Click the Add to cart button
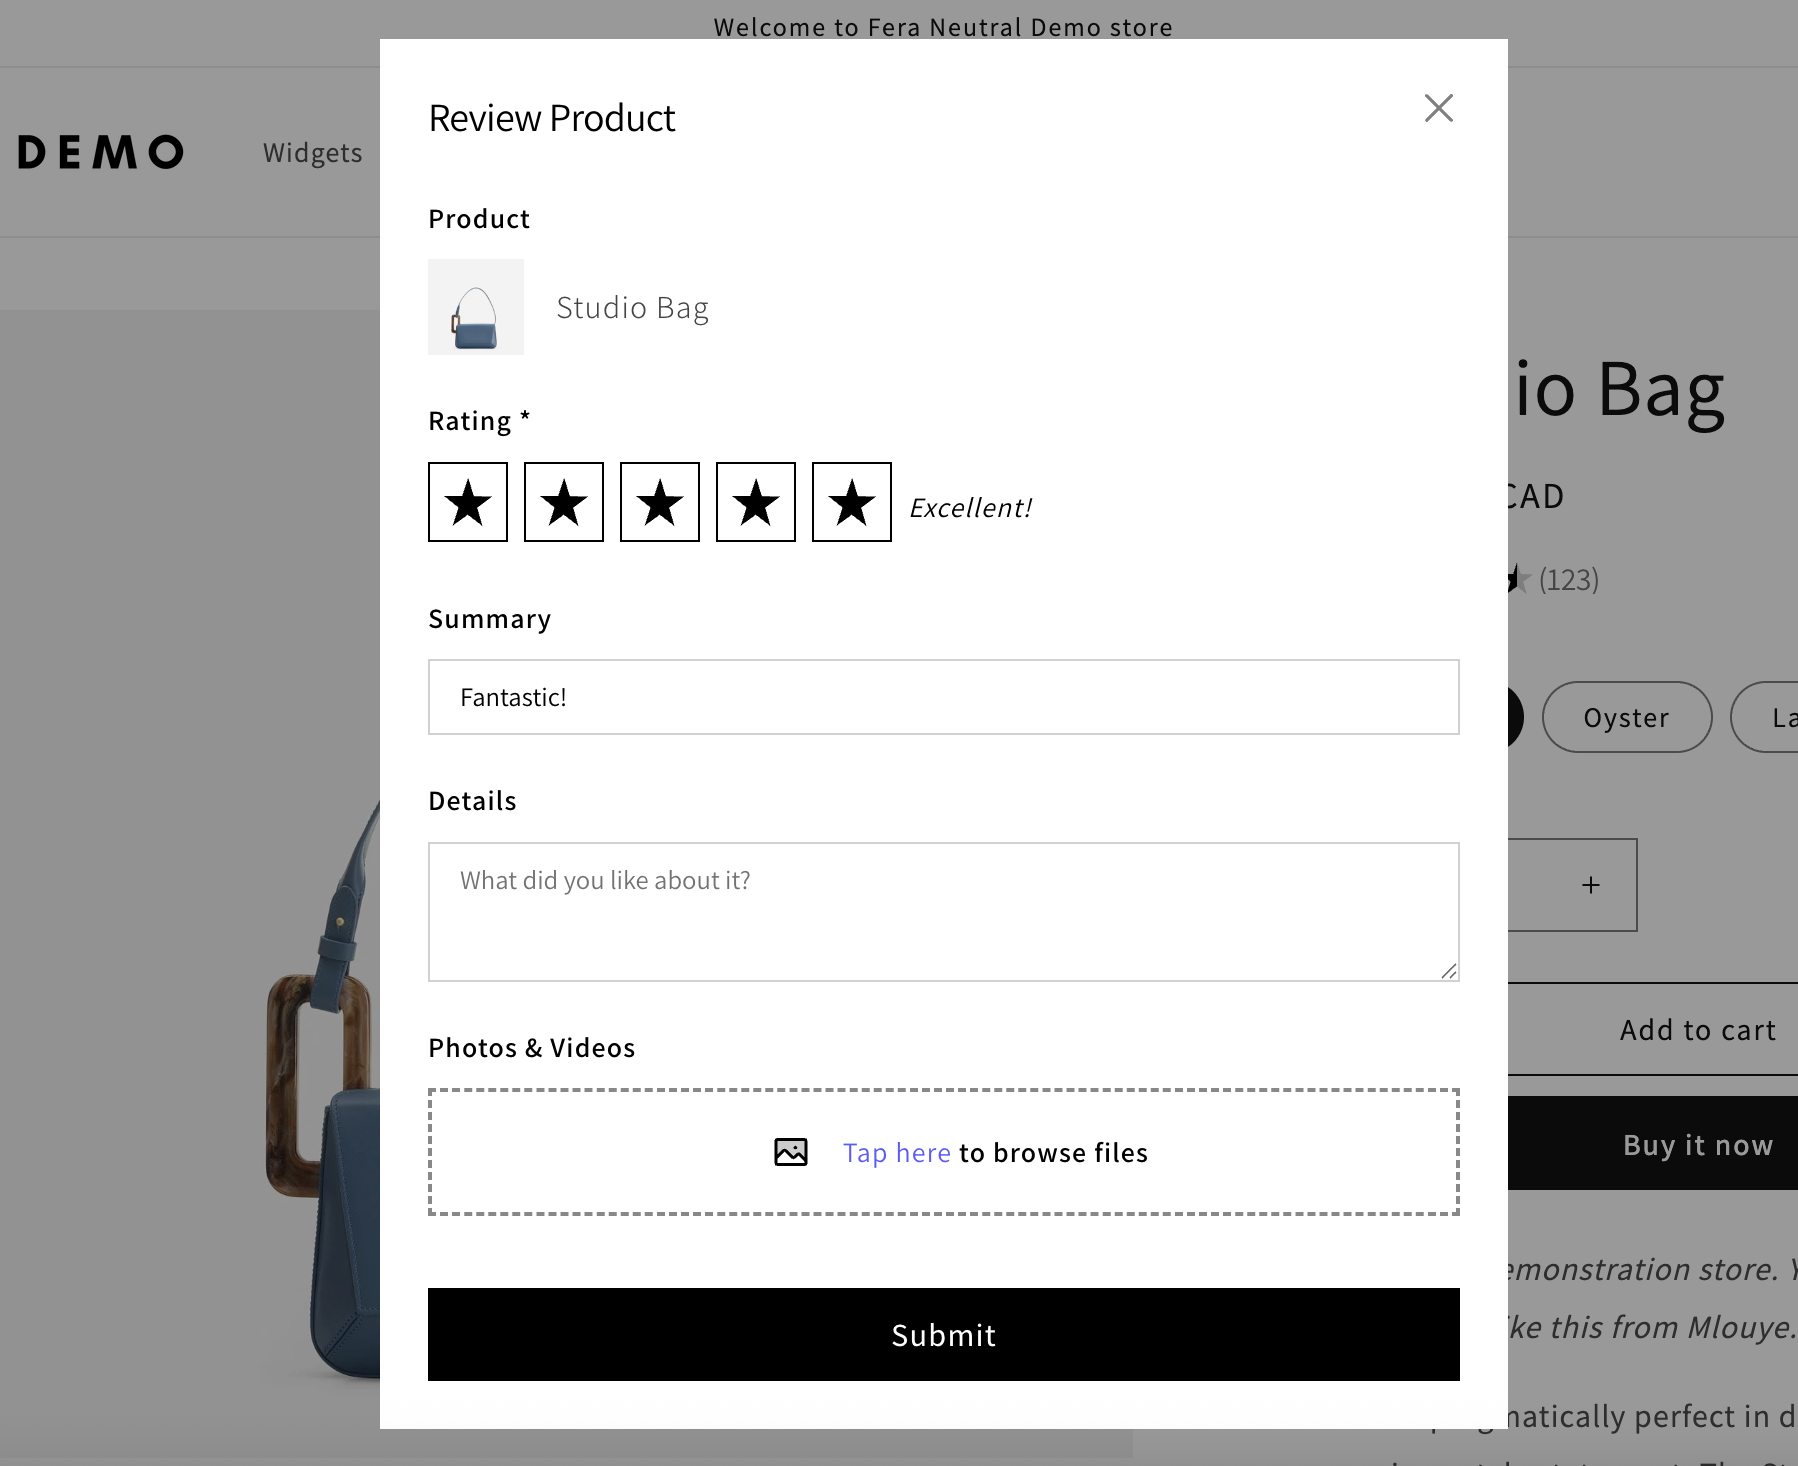 tap(1697, 1030)
